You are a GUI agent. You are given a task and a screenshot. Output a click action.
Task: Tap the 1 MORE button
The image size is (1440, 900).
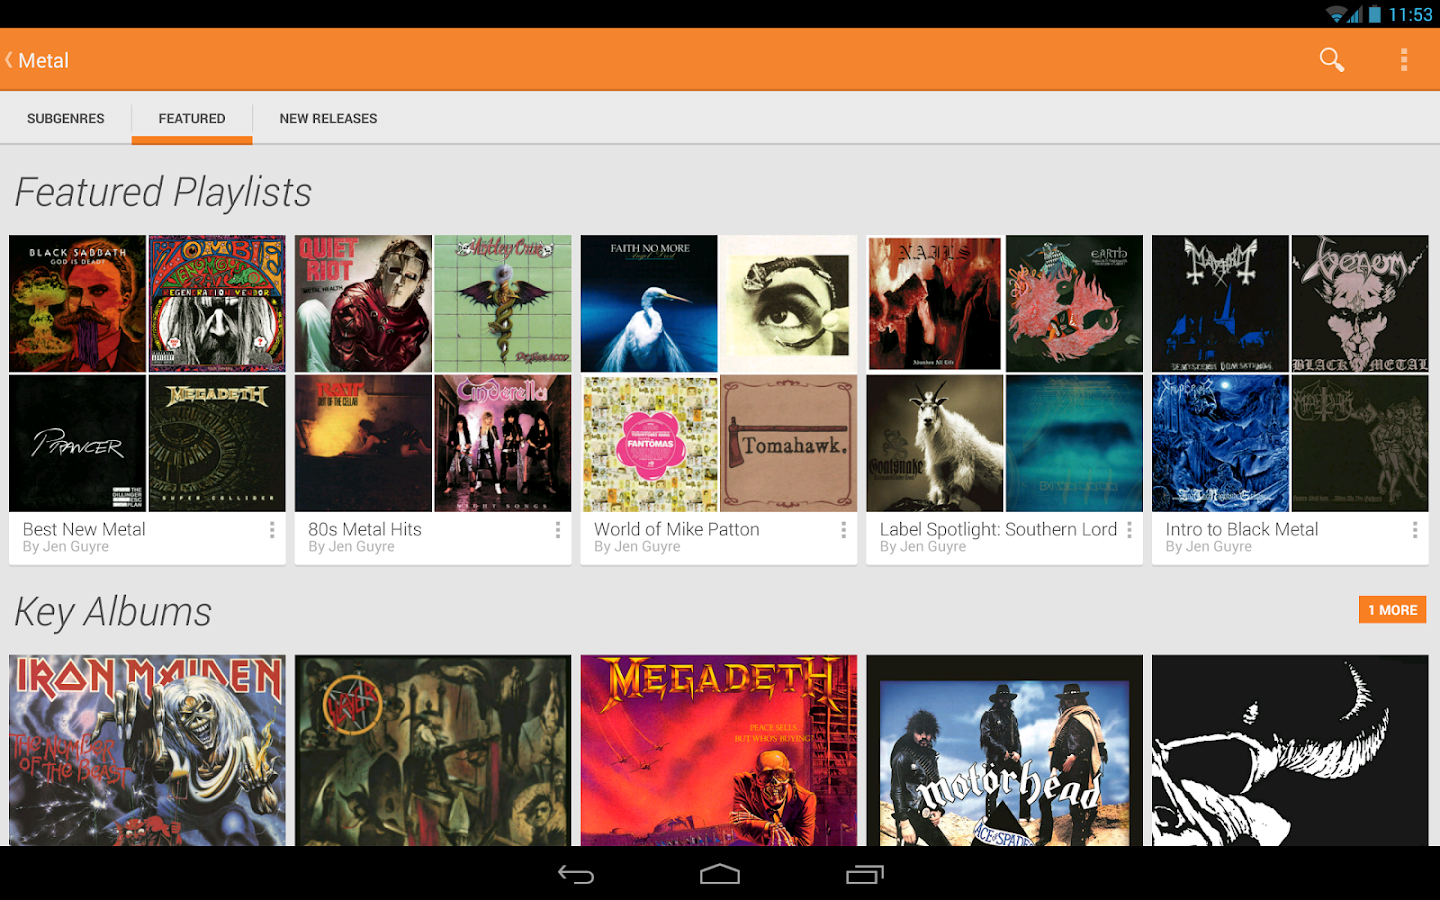pyautogui.click(x=1392, y=609)
